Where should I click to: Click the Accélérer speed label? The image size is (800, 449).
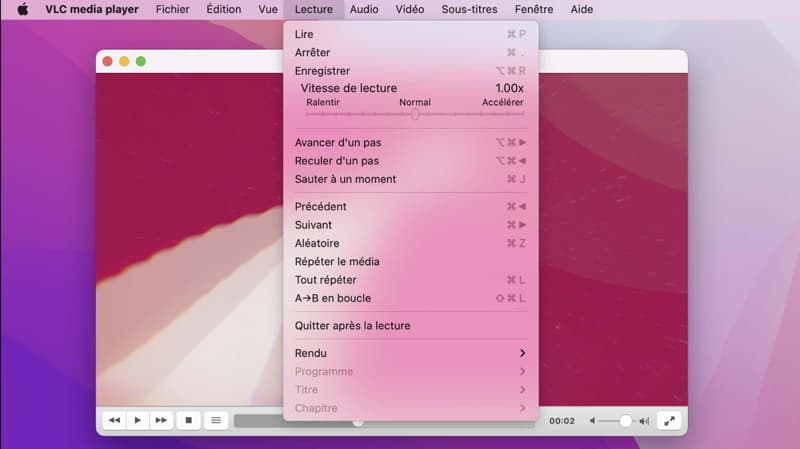[503, 102]
